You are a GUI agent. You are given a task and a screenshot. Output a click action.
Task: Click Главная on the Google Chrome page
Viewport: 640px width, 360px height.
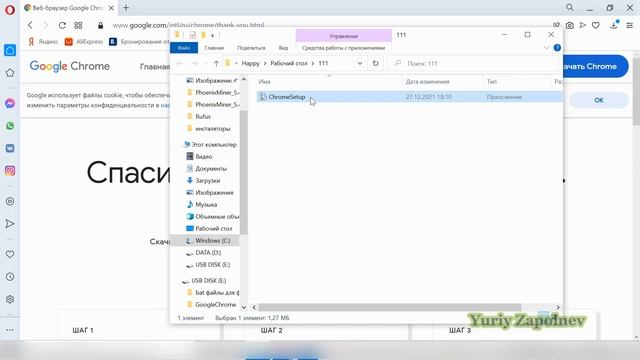tap(155, 67)
